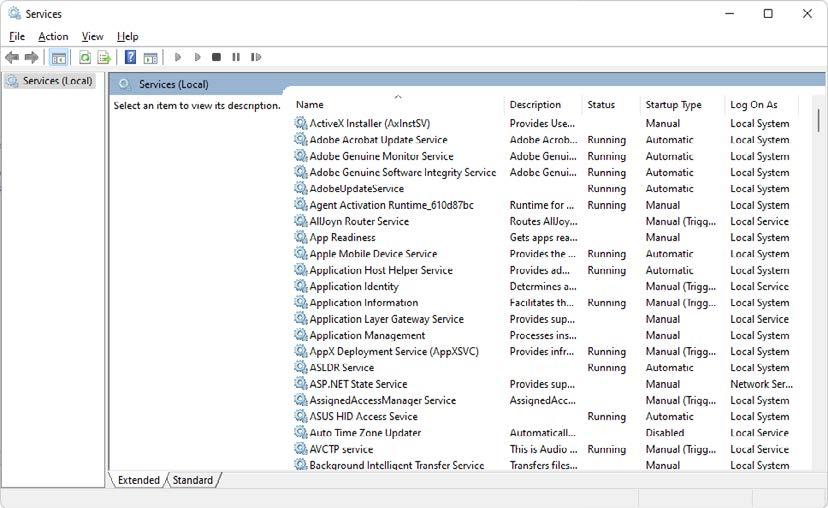Sort by the Description column header
Viewport: 828px width, 508px height.
[x=543, y=105]
